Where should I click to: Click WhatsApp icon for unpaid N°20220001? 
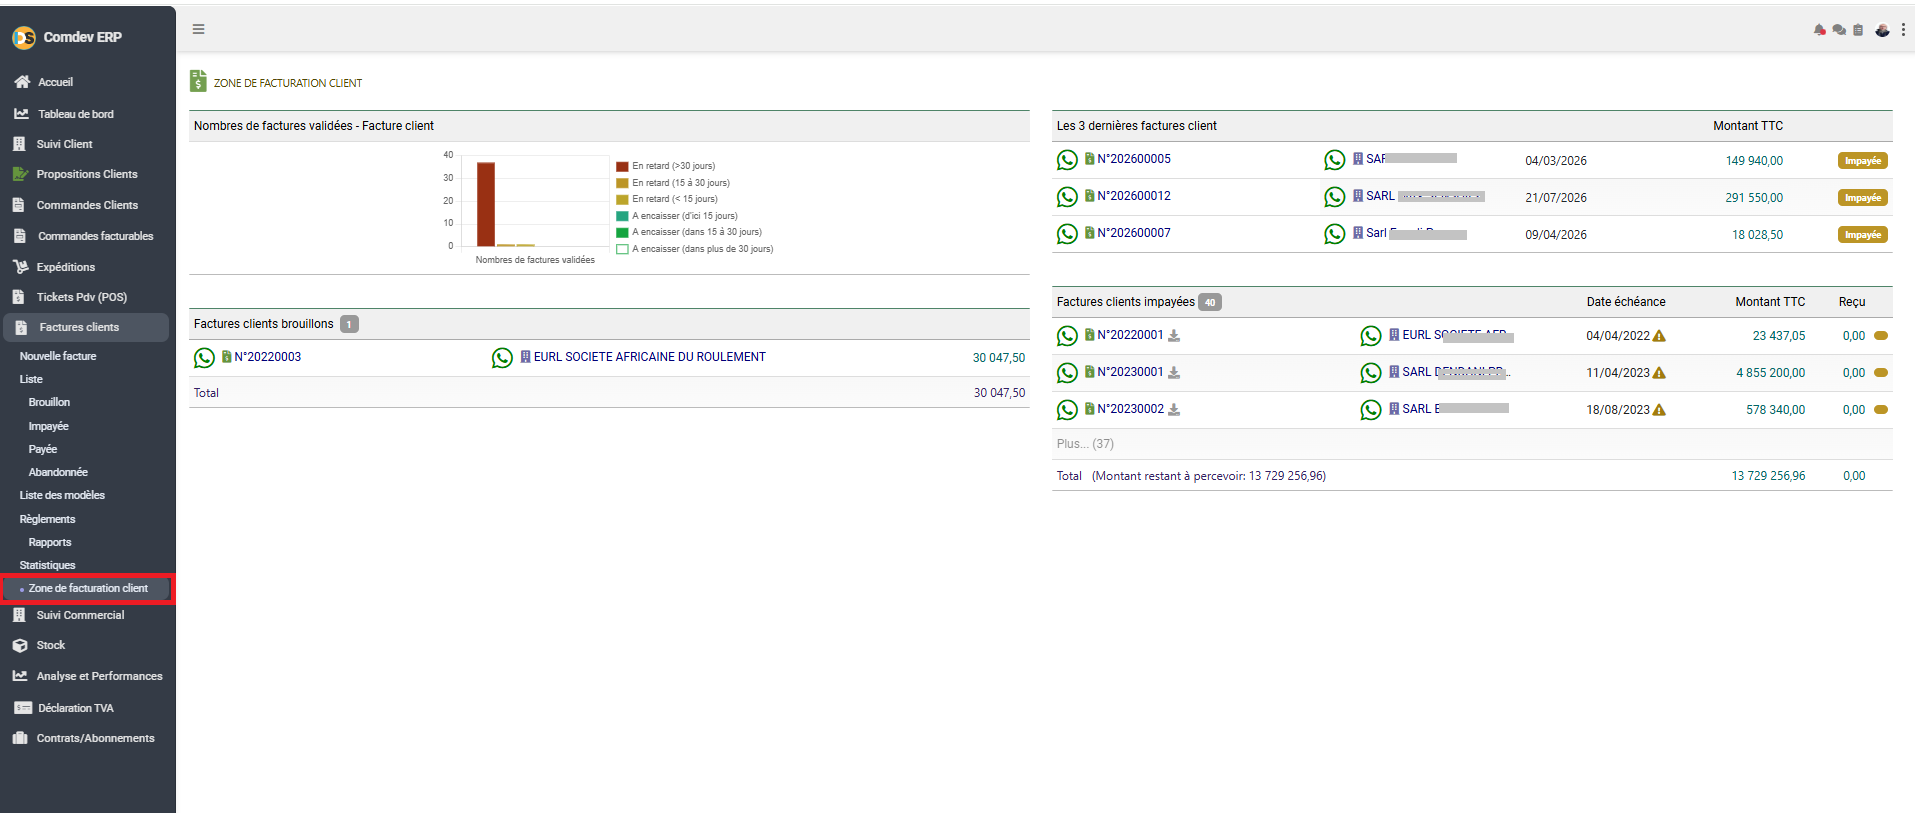[x=1067, y=336]
